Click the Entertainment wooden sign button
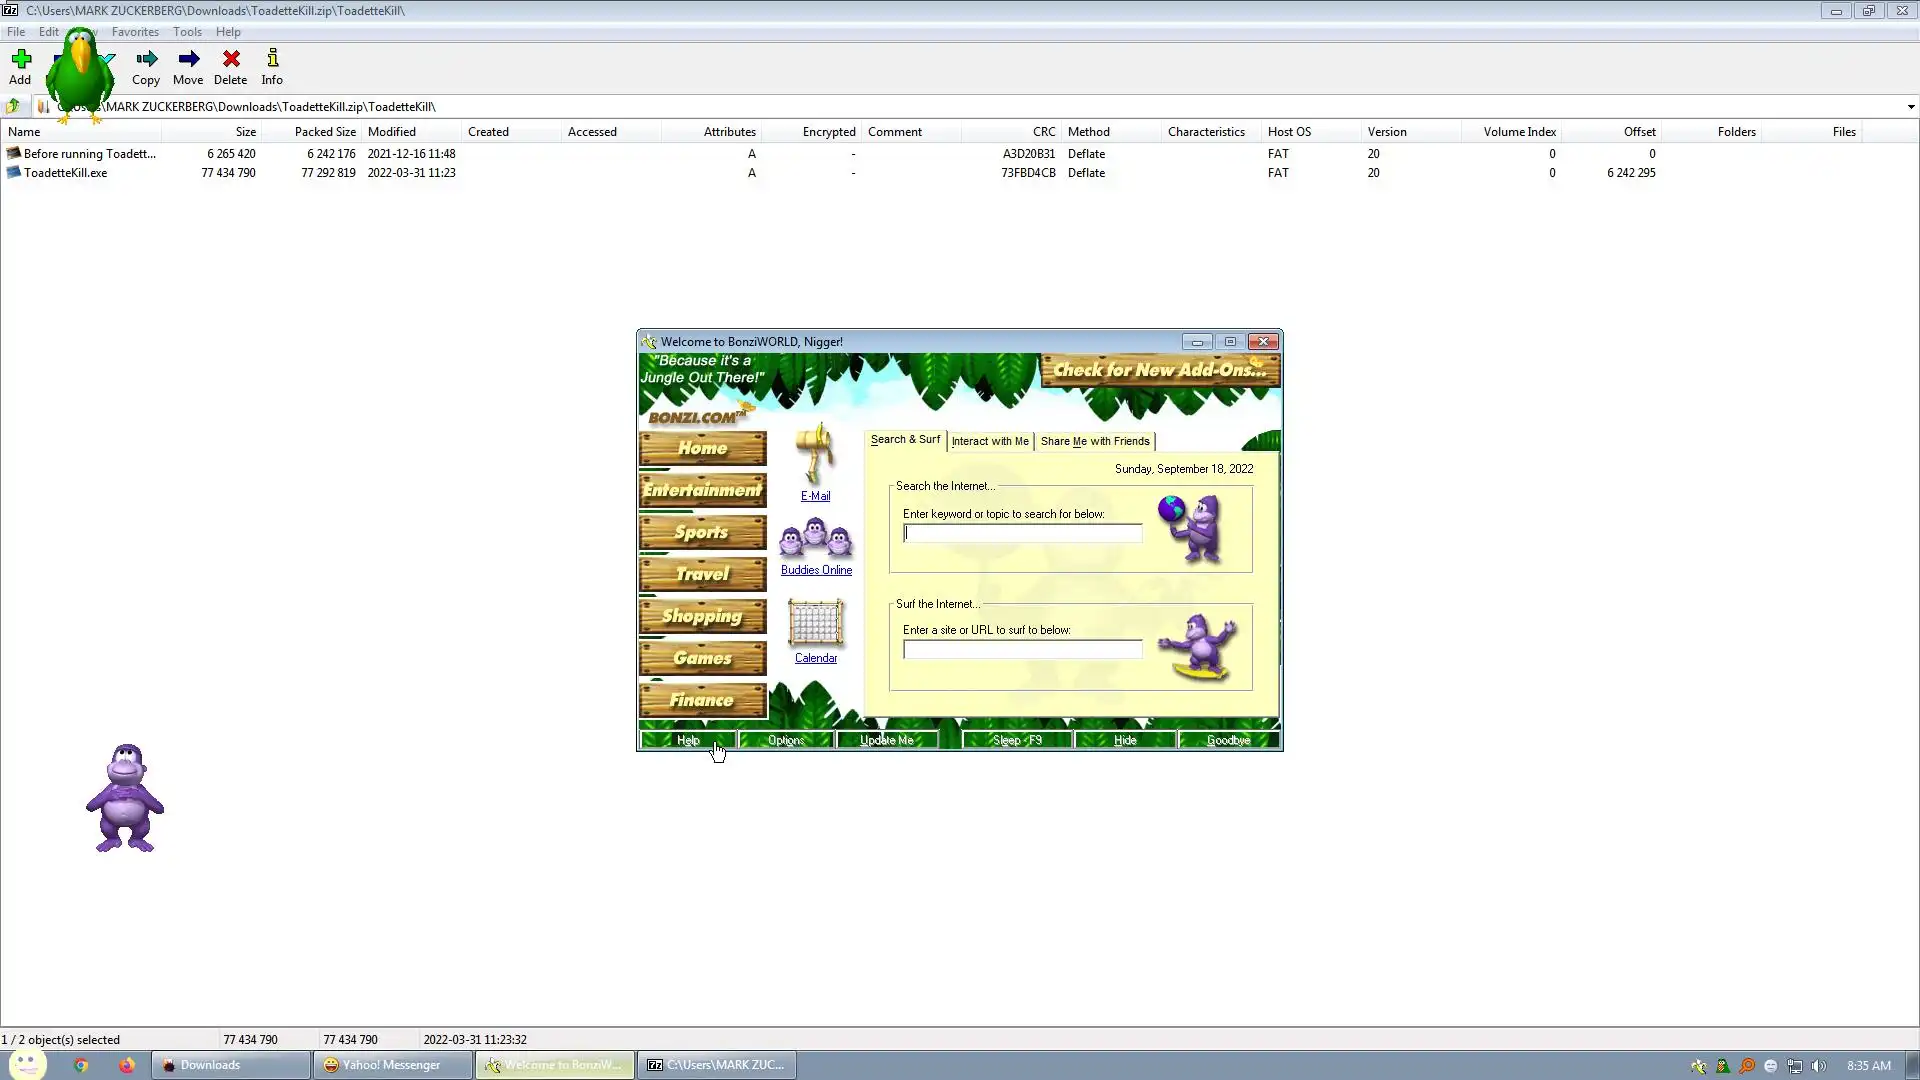This screenshot has height=1080, width=1920. coord(702,490)
